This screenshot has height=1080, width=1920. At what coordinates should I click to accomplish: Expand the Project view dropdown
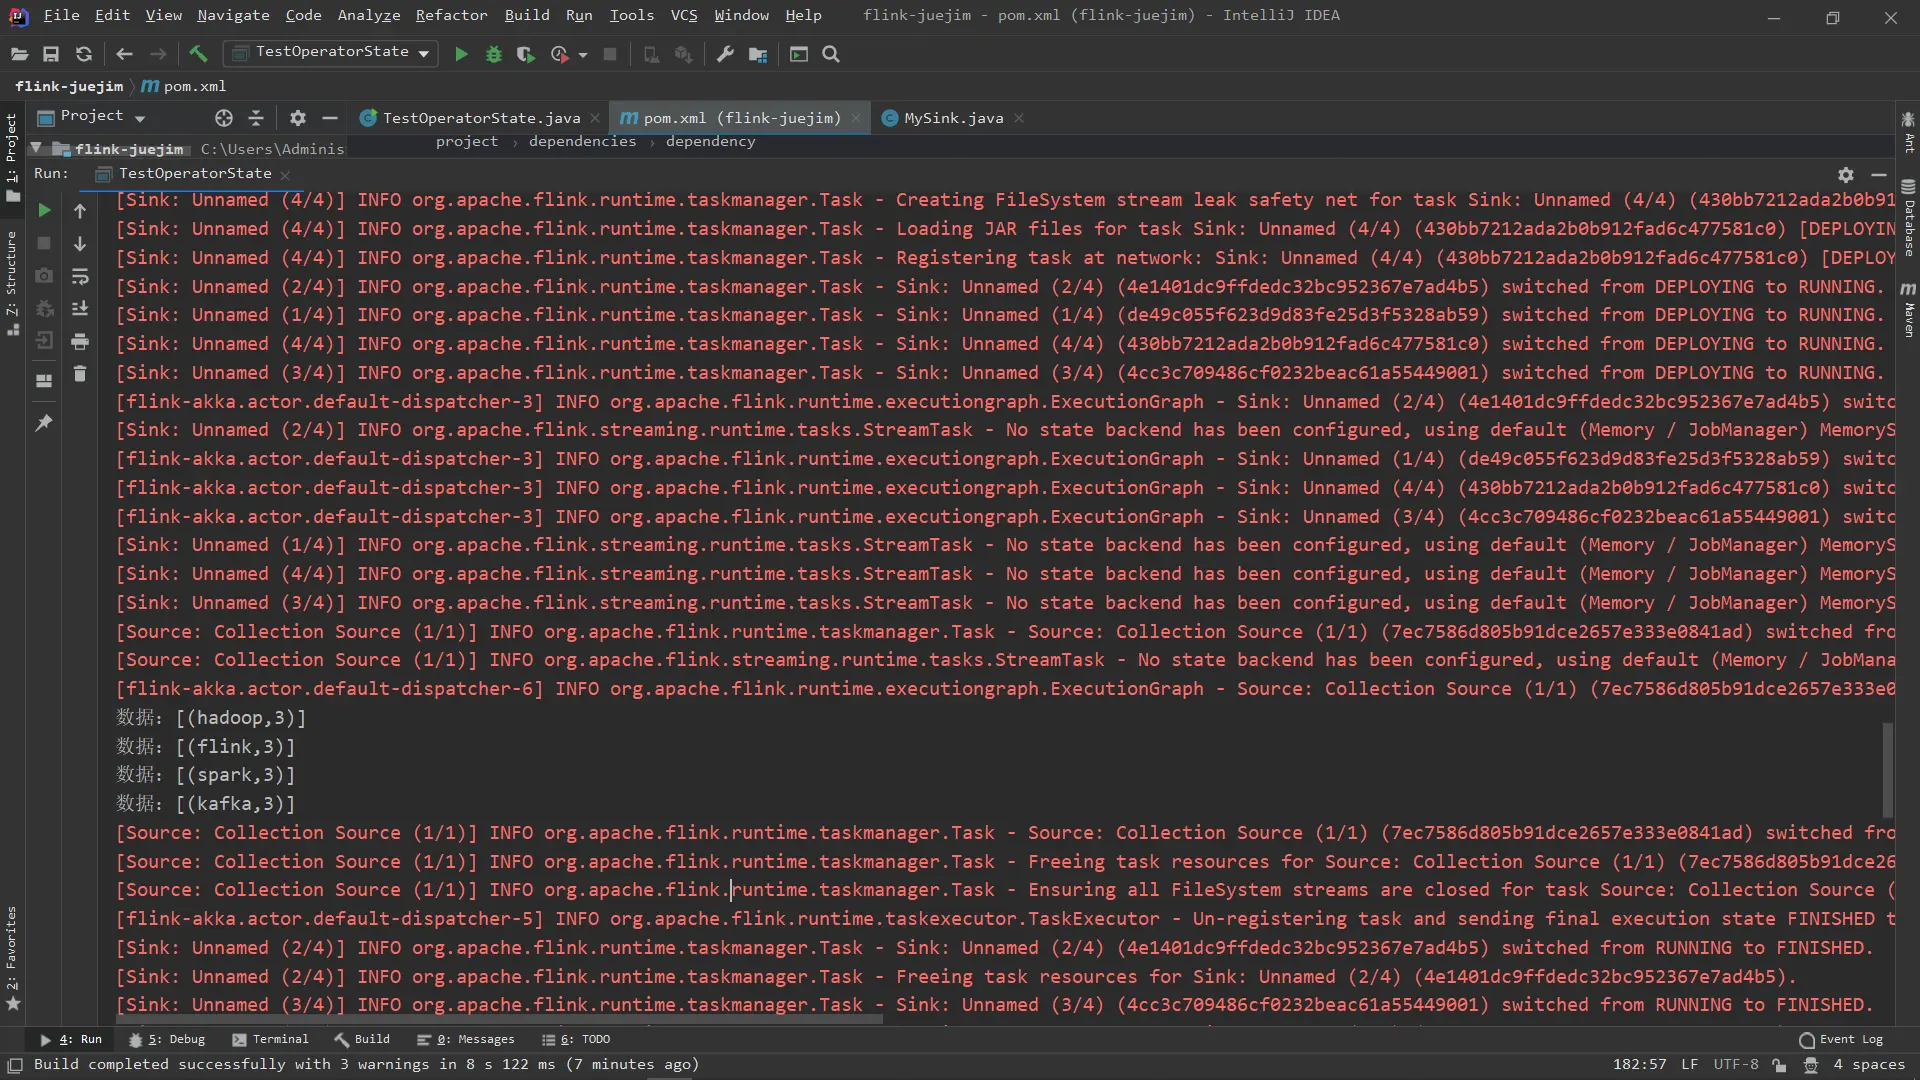point(140,118)
